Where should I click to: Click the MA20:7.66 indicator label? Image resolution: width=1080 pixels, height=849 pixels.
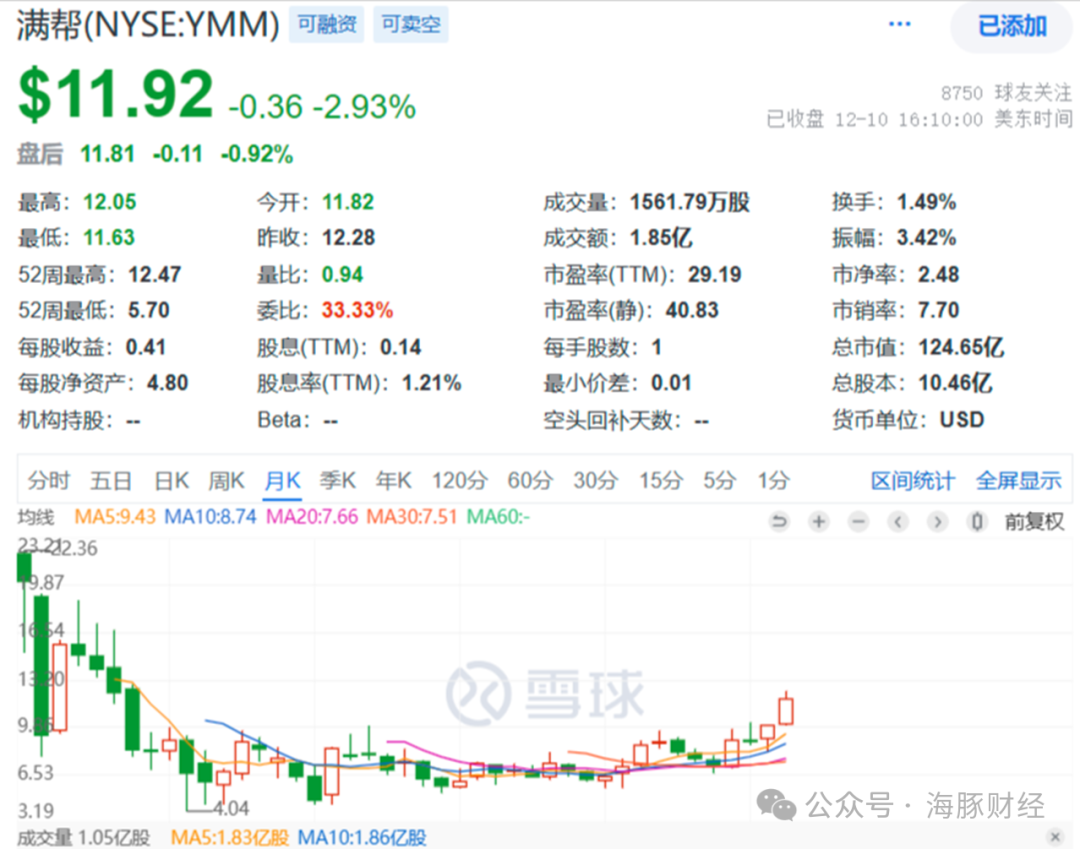point(312,516)
